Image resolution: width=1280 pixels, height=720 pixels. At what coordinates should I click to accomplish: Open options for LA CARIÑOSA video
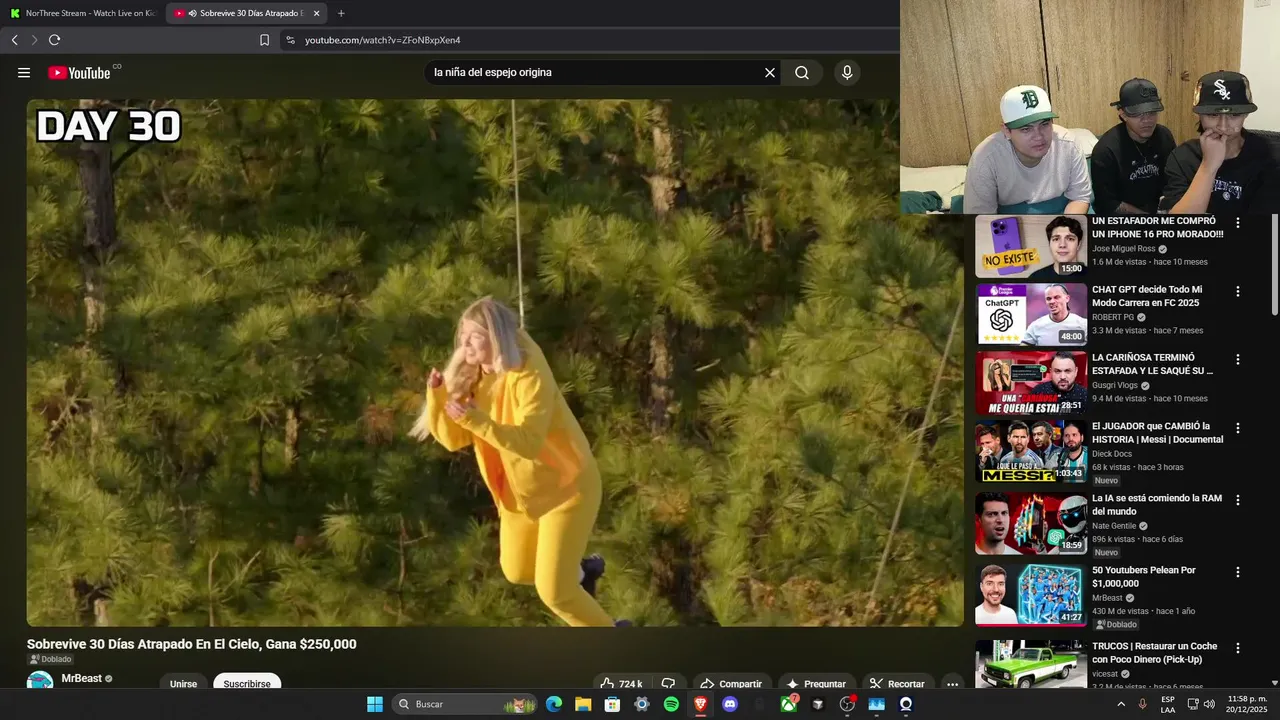(x=1238, y=359)
